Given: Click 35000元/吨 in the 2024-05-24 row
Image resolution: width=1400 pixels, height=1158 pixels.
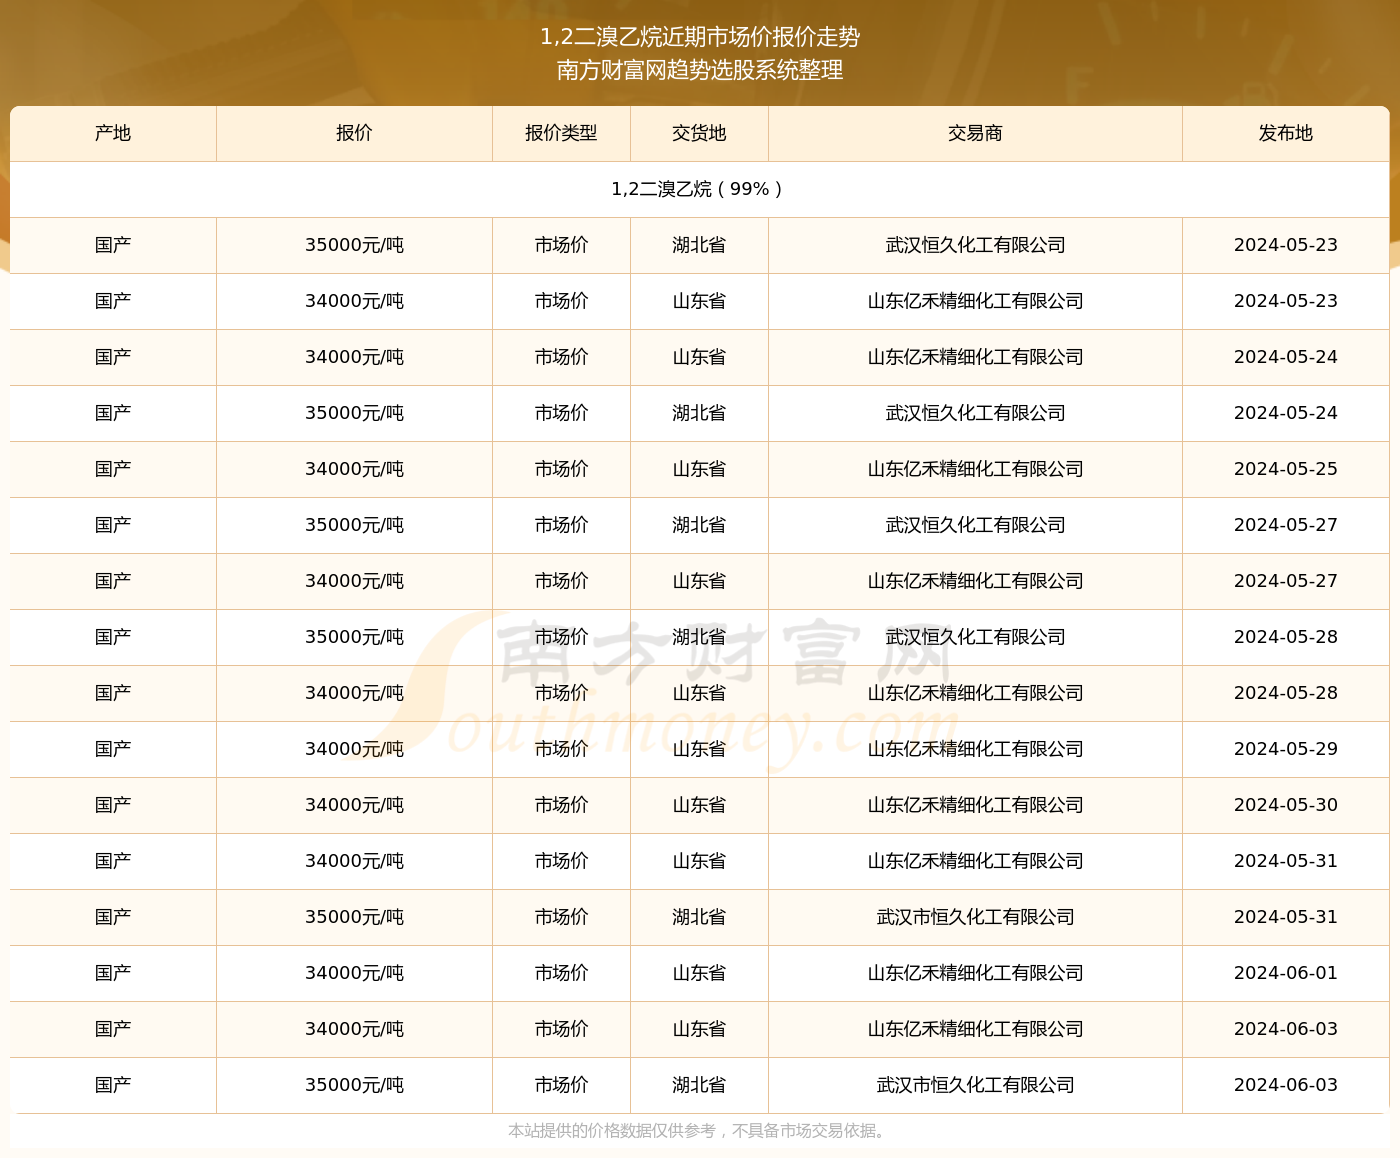Looking at the screenshot, I should pyautogui.click(x=354, y=413).
